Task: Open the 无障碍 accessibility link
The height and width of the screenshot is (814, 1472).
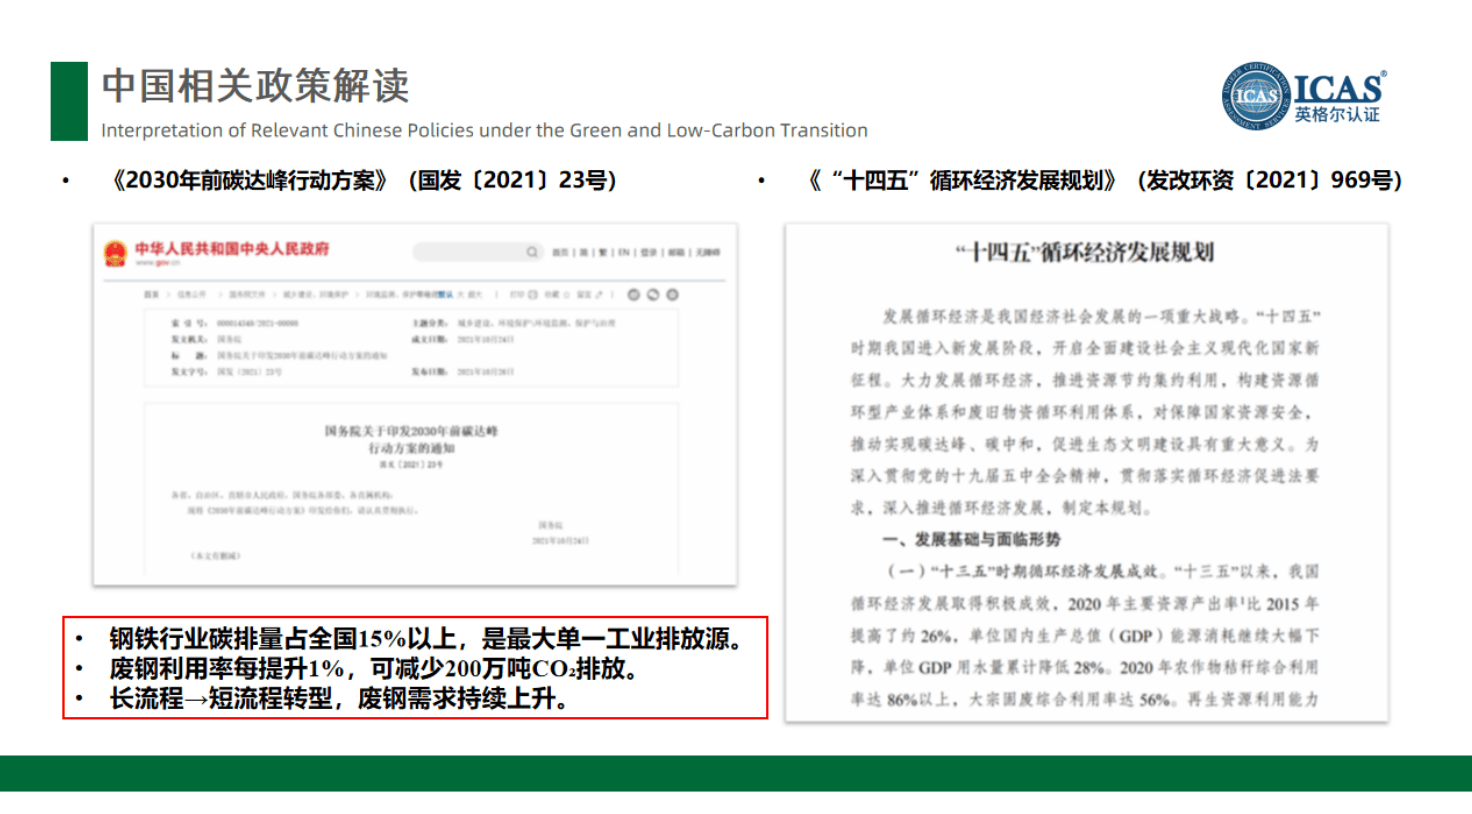Action: pyautogui.click(x=708, y=253)
